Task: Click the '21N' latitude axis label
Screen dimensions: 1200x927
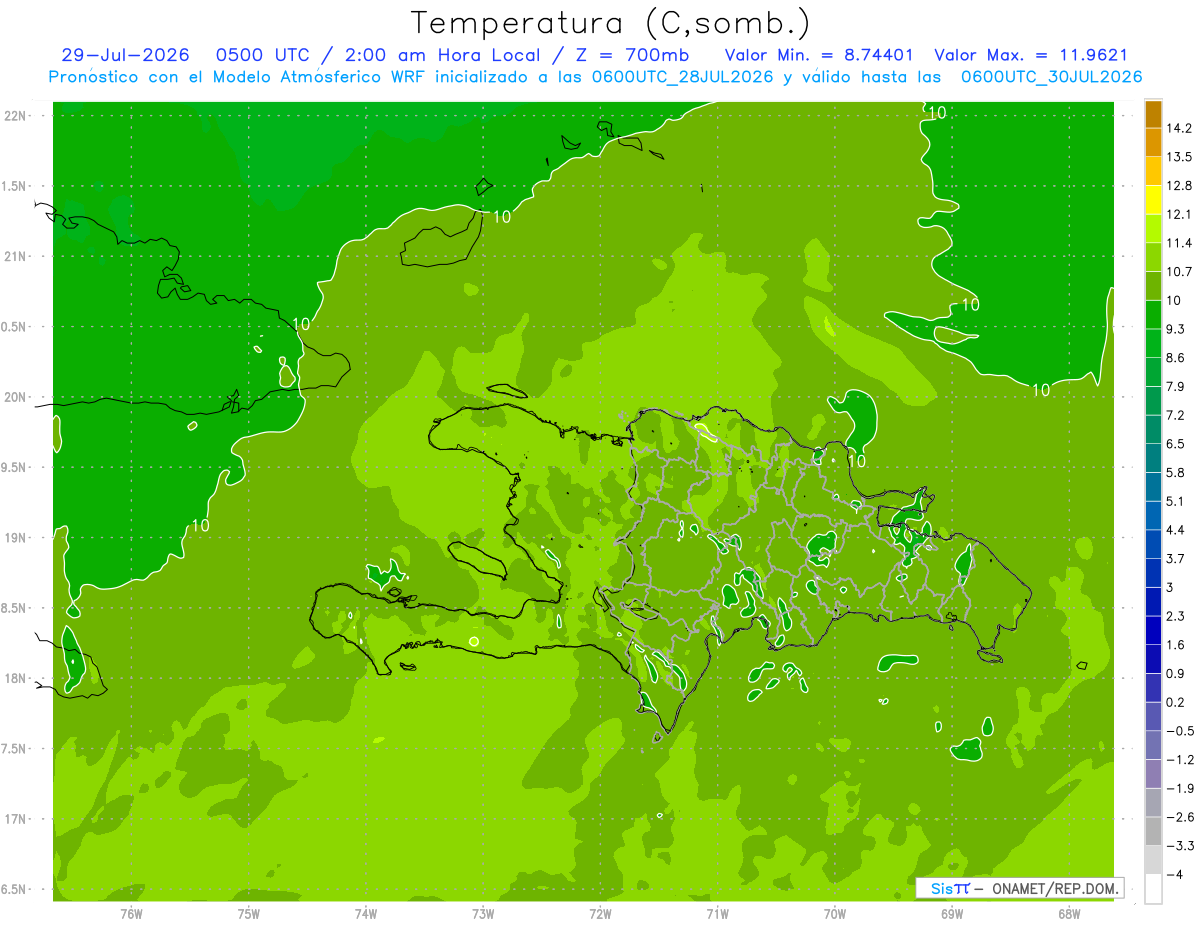Action: (15, 256)
